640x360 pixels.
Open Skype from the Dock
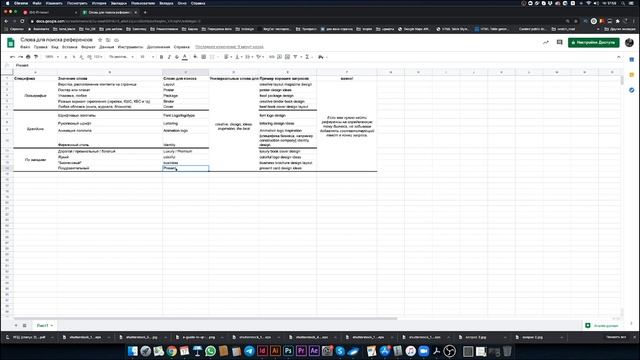[340, 351]
